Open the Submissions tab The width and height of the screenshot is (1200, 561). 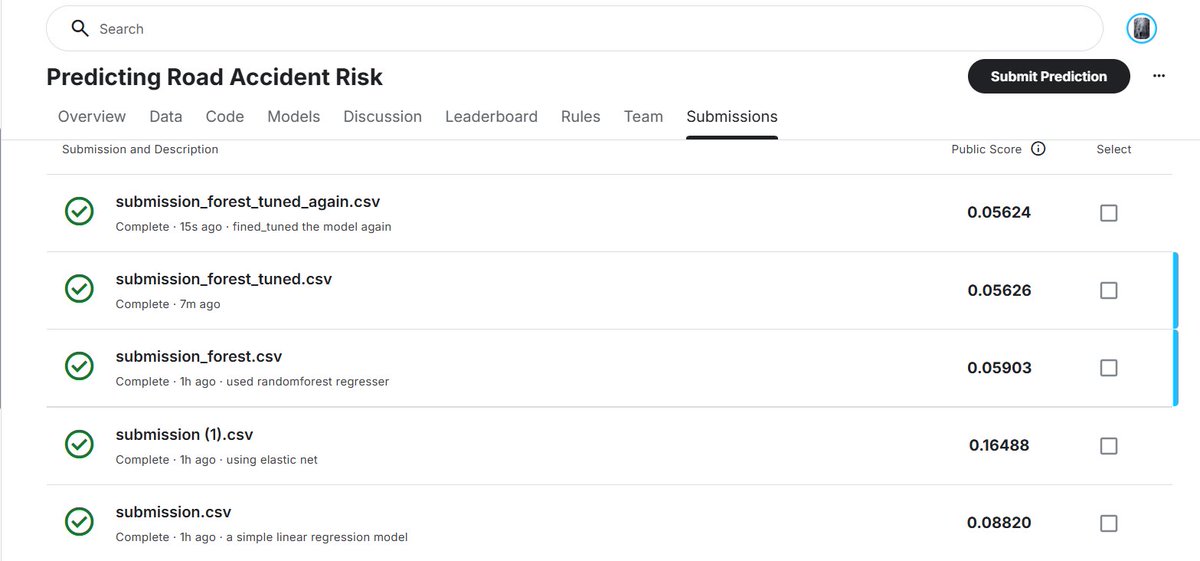coord(732,117)
